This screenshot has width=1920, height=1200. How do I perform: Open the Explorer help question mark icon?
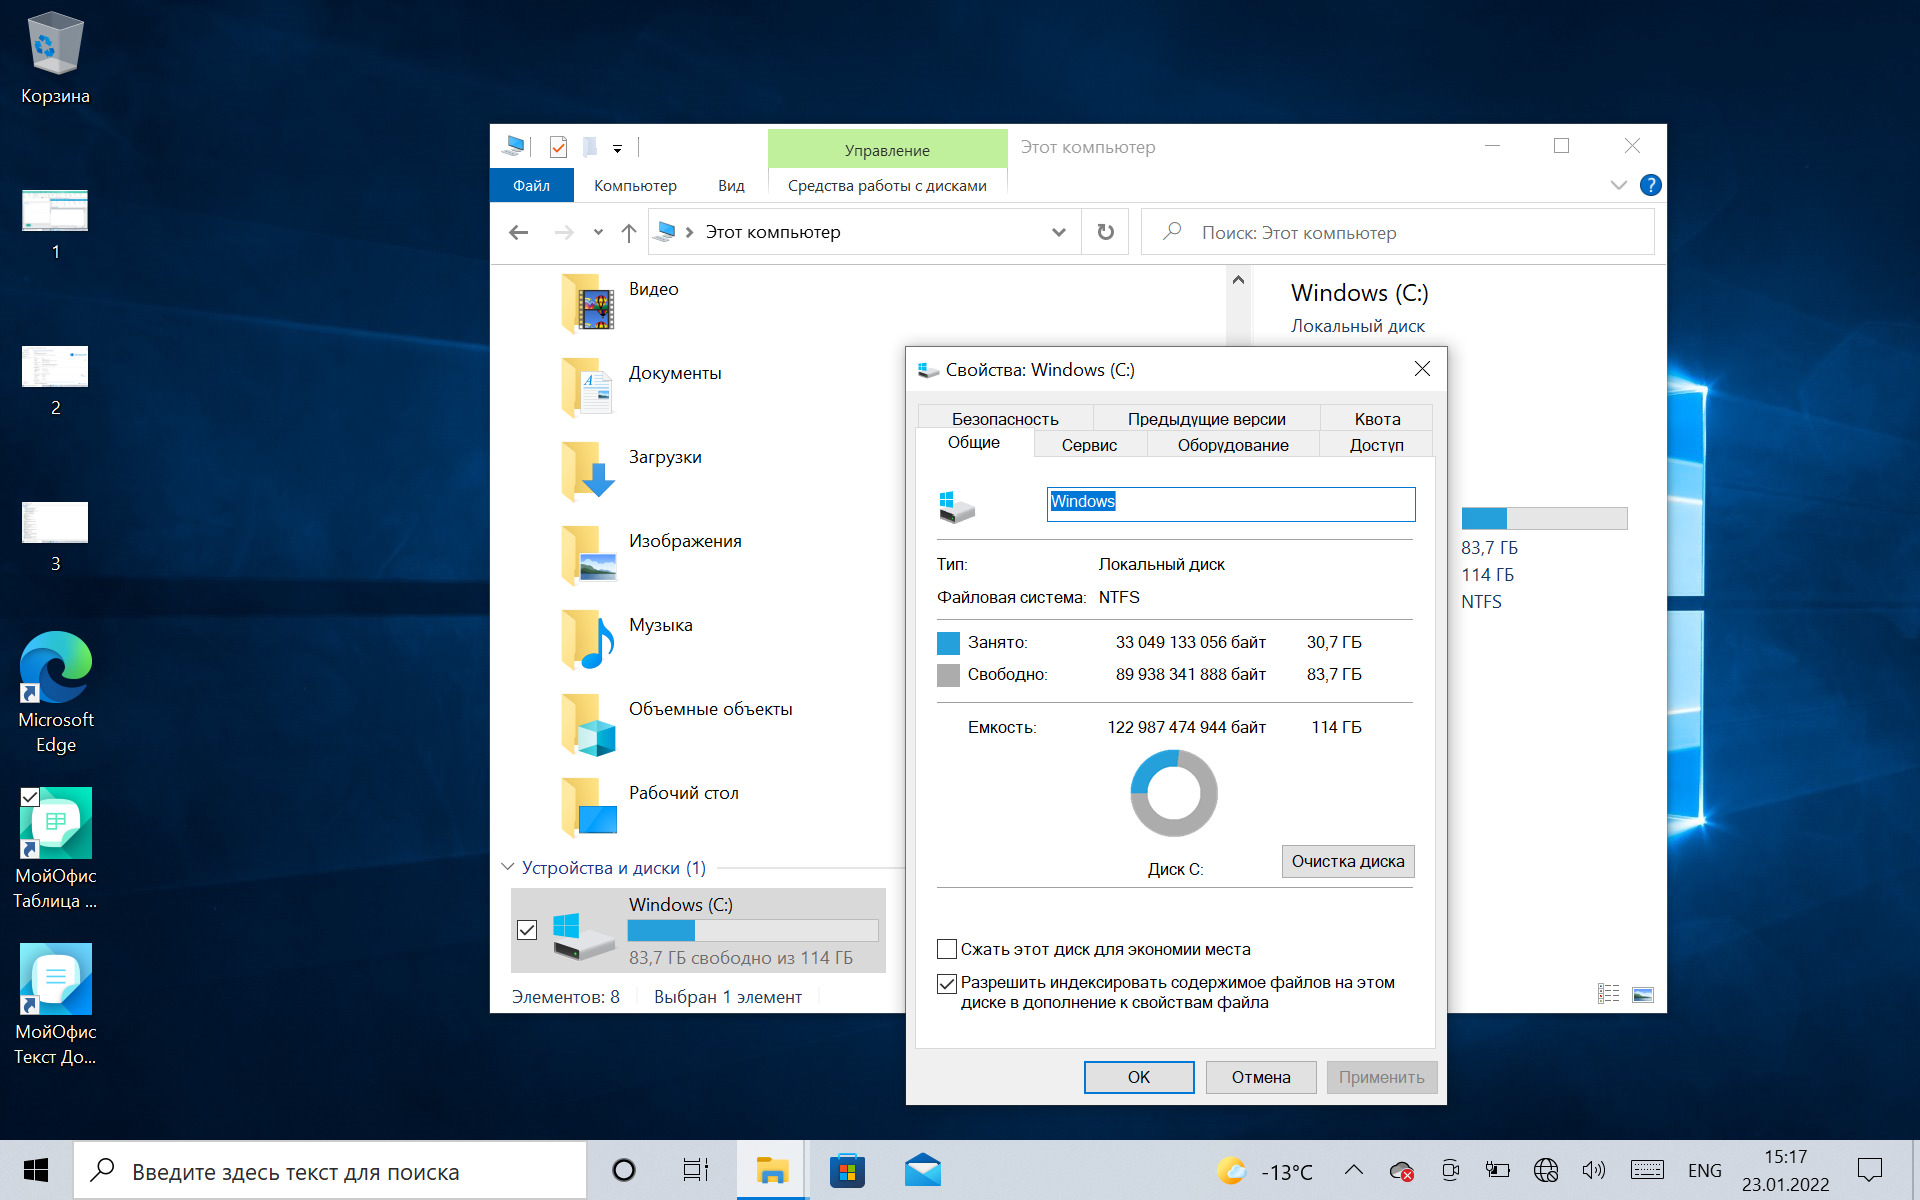(1651, 185)
